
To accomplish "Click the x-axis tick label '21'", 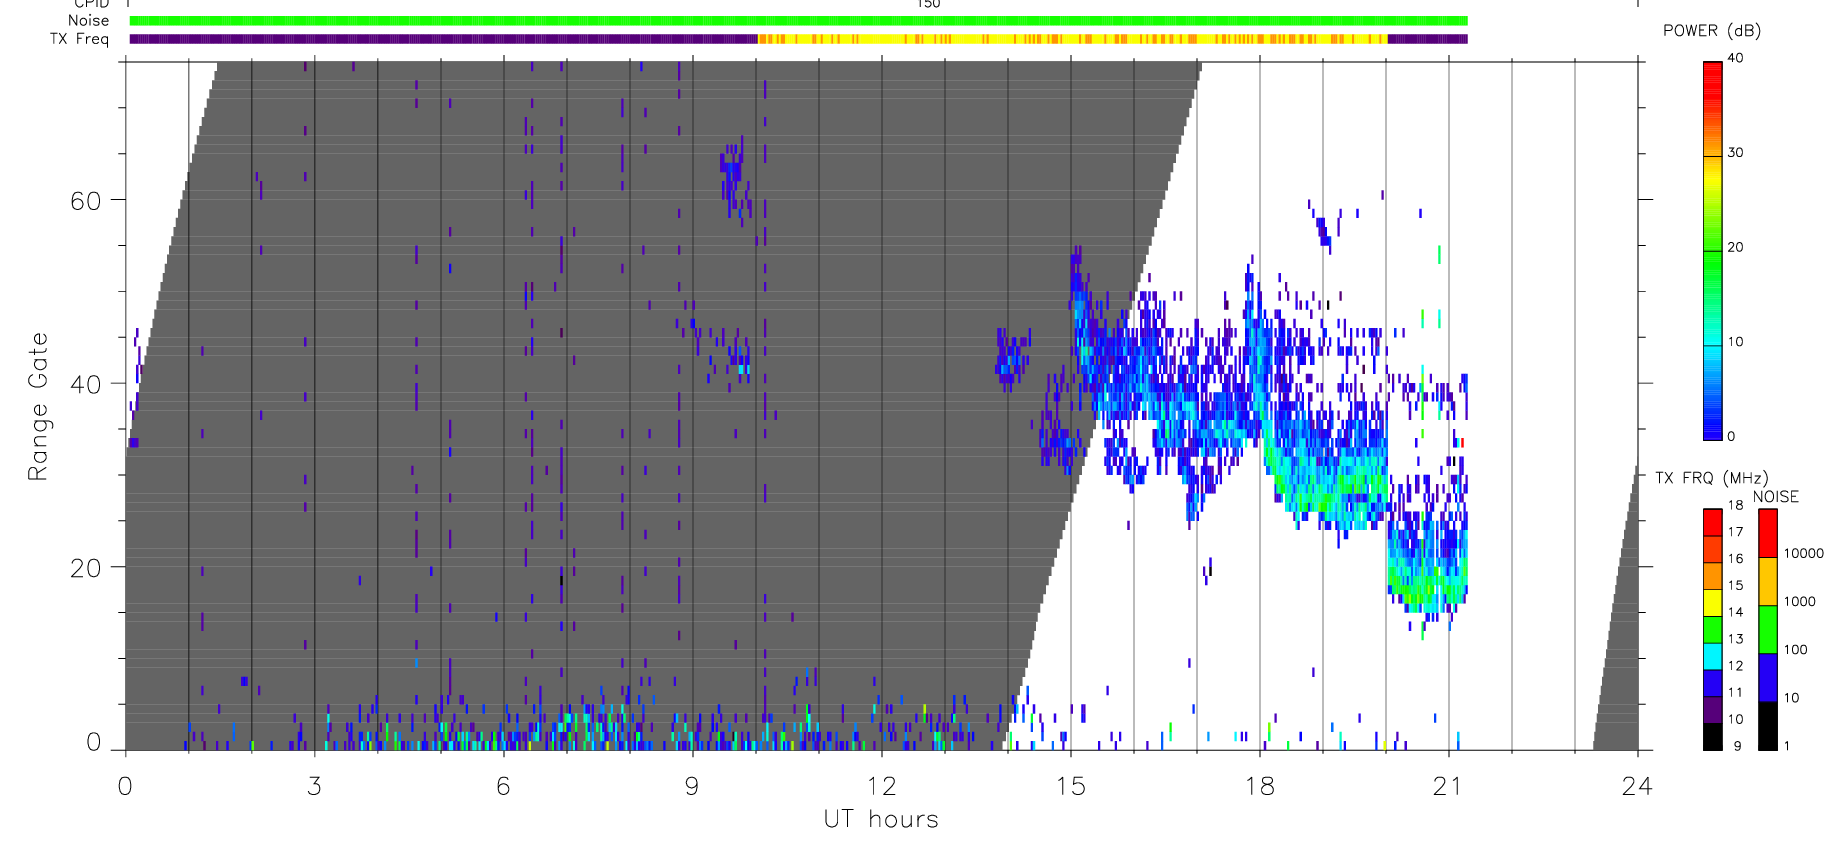I will pyautogui.click(x=1448, y=787).
